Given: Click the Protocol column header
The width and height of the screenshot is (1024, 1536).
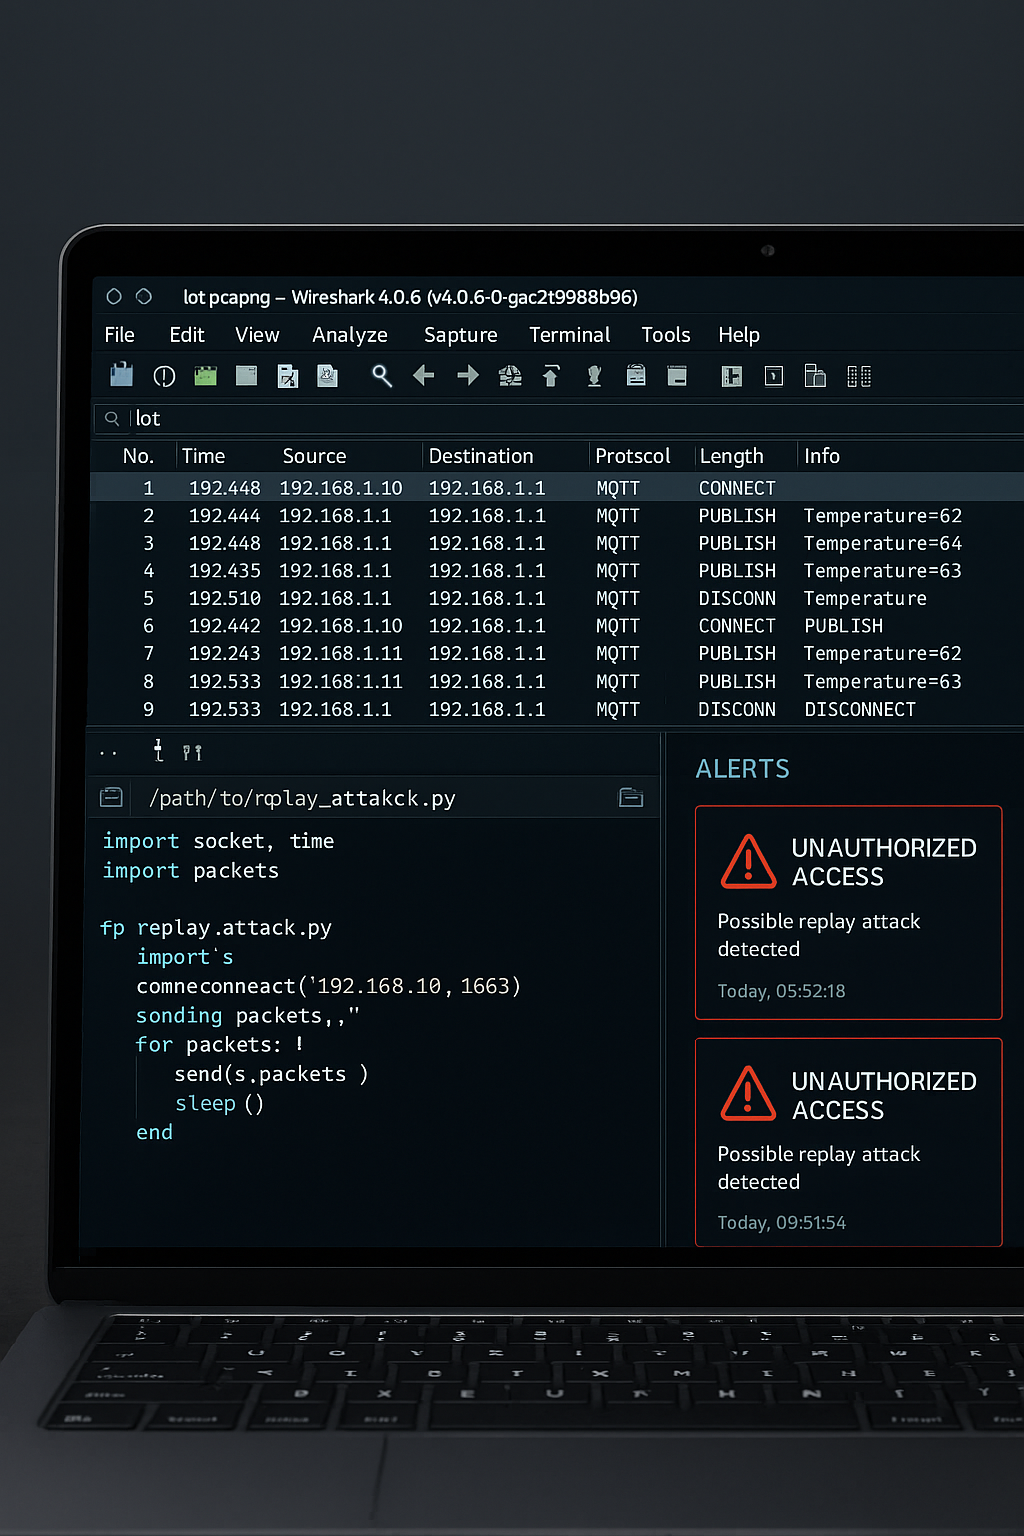Looking at the screenshot, I should coord(632,456).
